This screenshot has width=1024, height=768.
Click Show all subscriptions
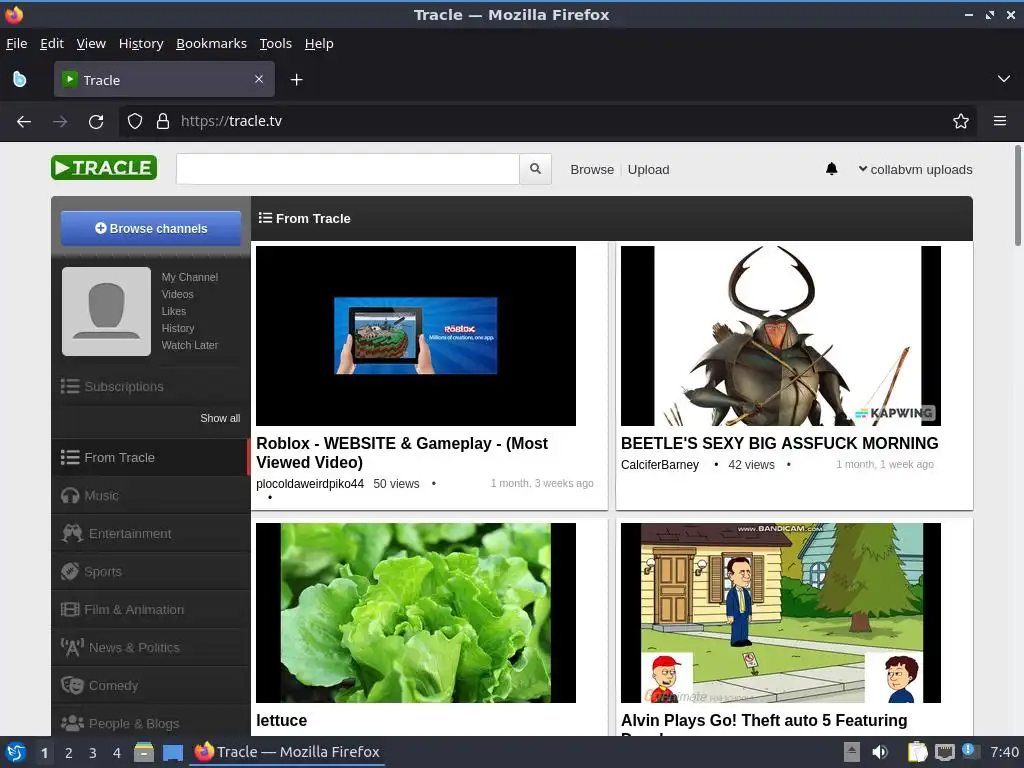(220, 418)
